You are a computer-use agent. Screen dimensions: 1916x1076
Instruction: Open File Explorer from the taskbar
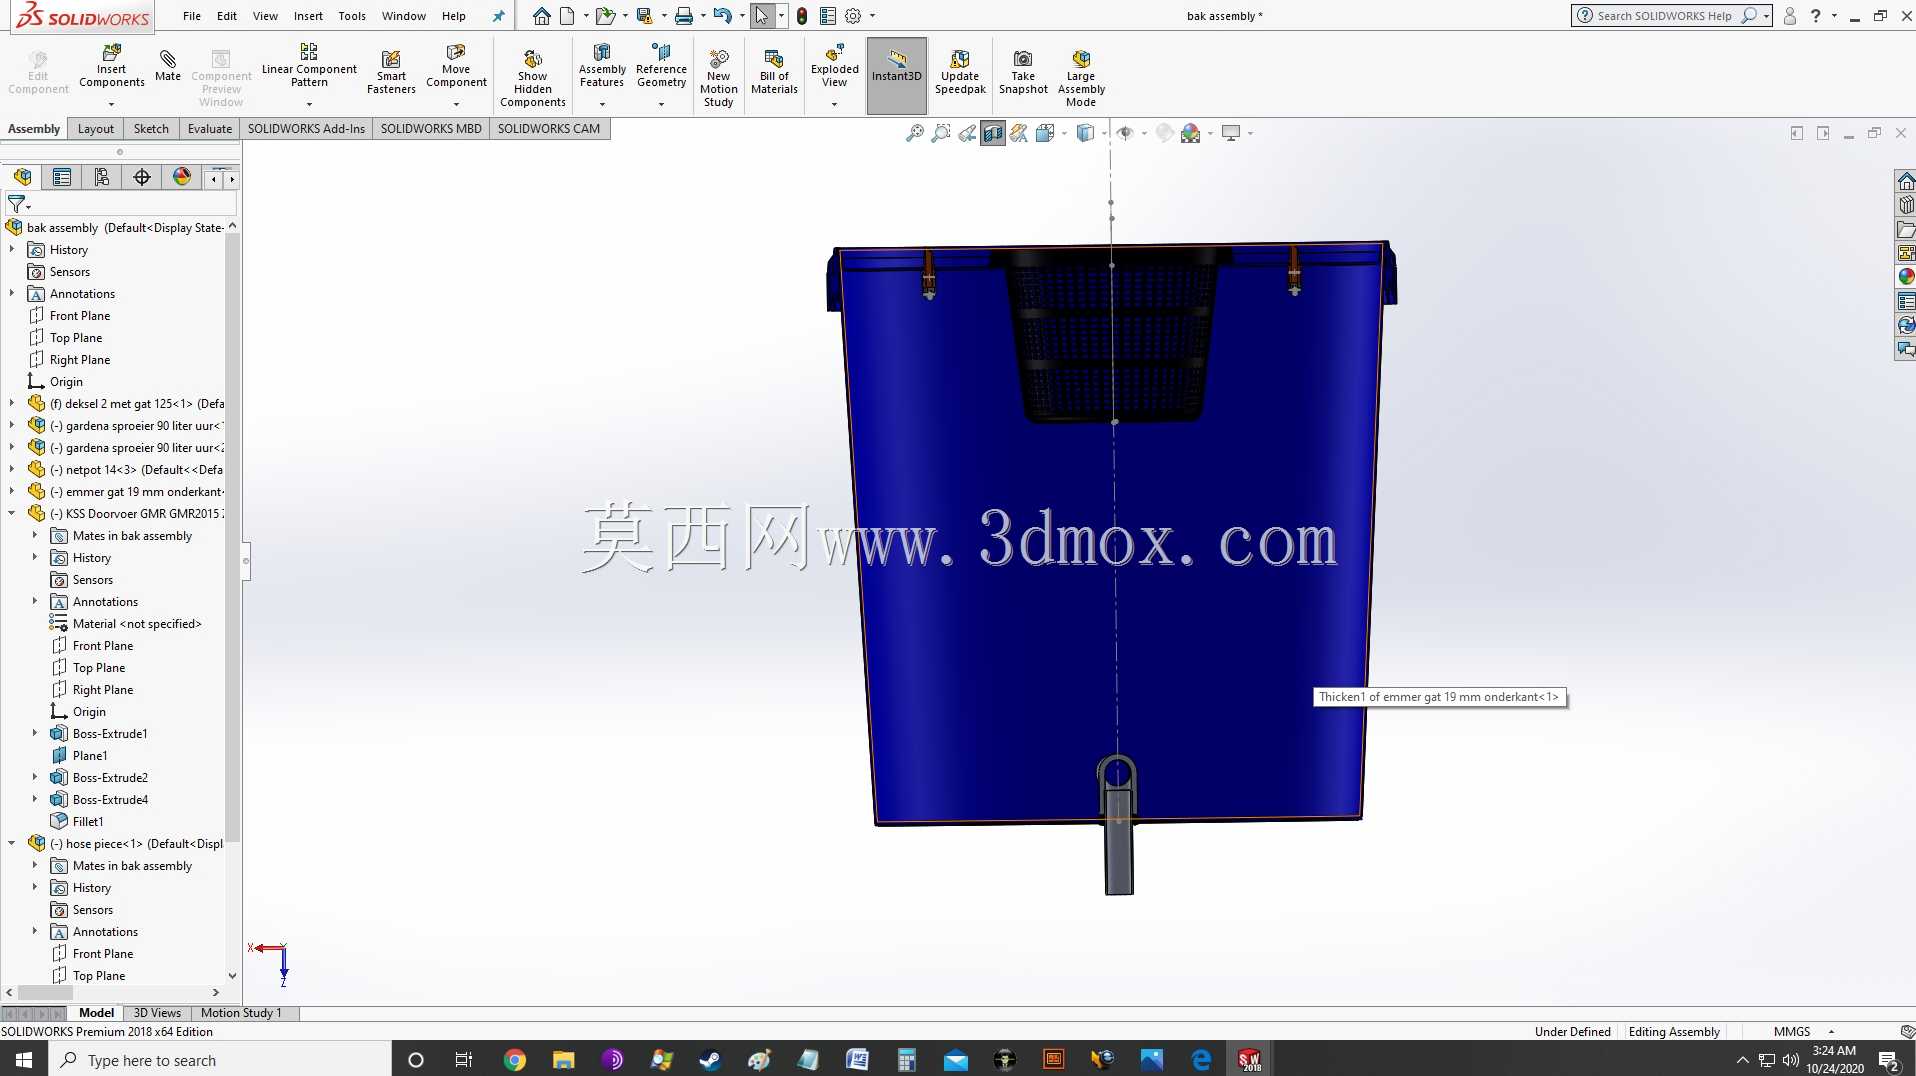click(x=563, y=1060)
